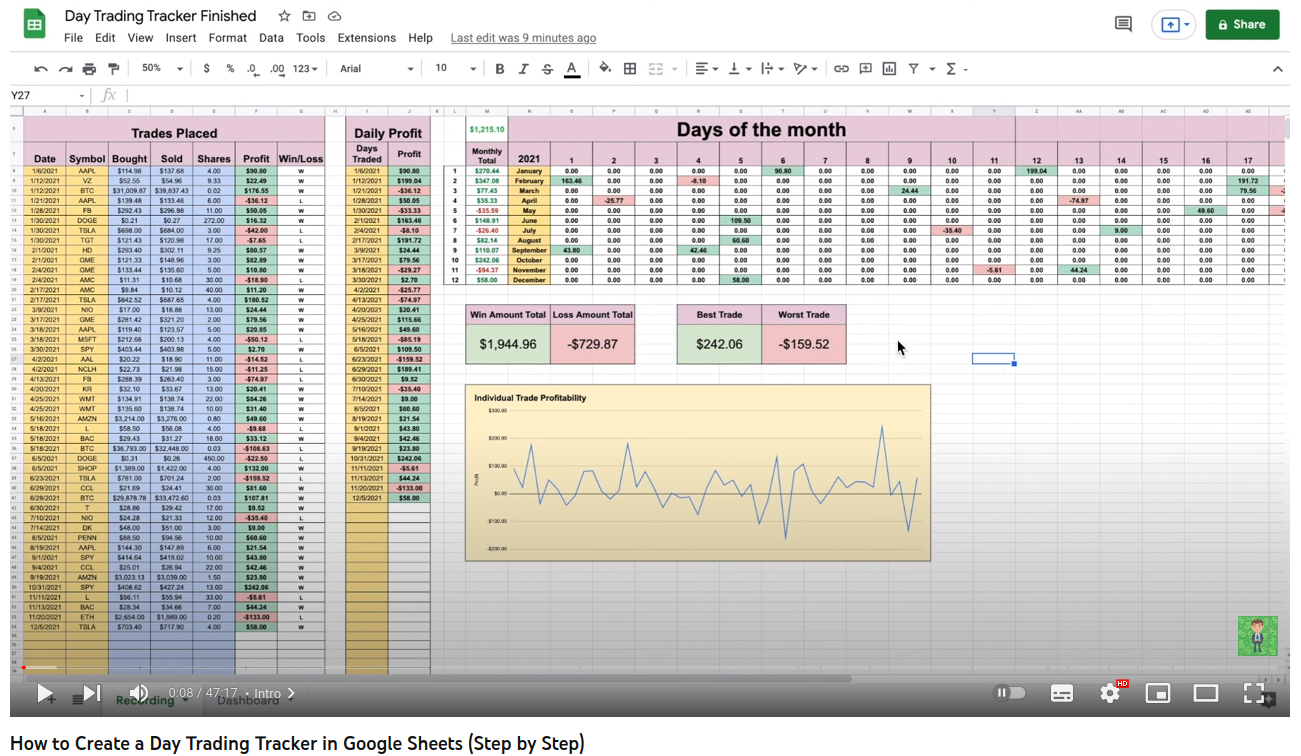Check the cloud save status icon
The image size is (1301, 756).
tap(334, 16)
